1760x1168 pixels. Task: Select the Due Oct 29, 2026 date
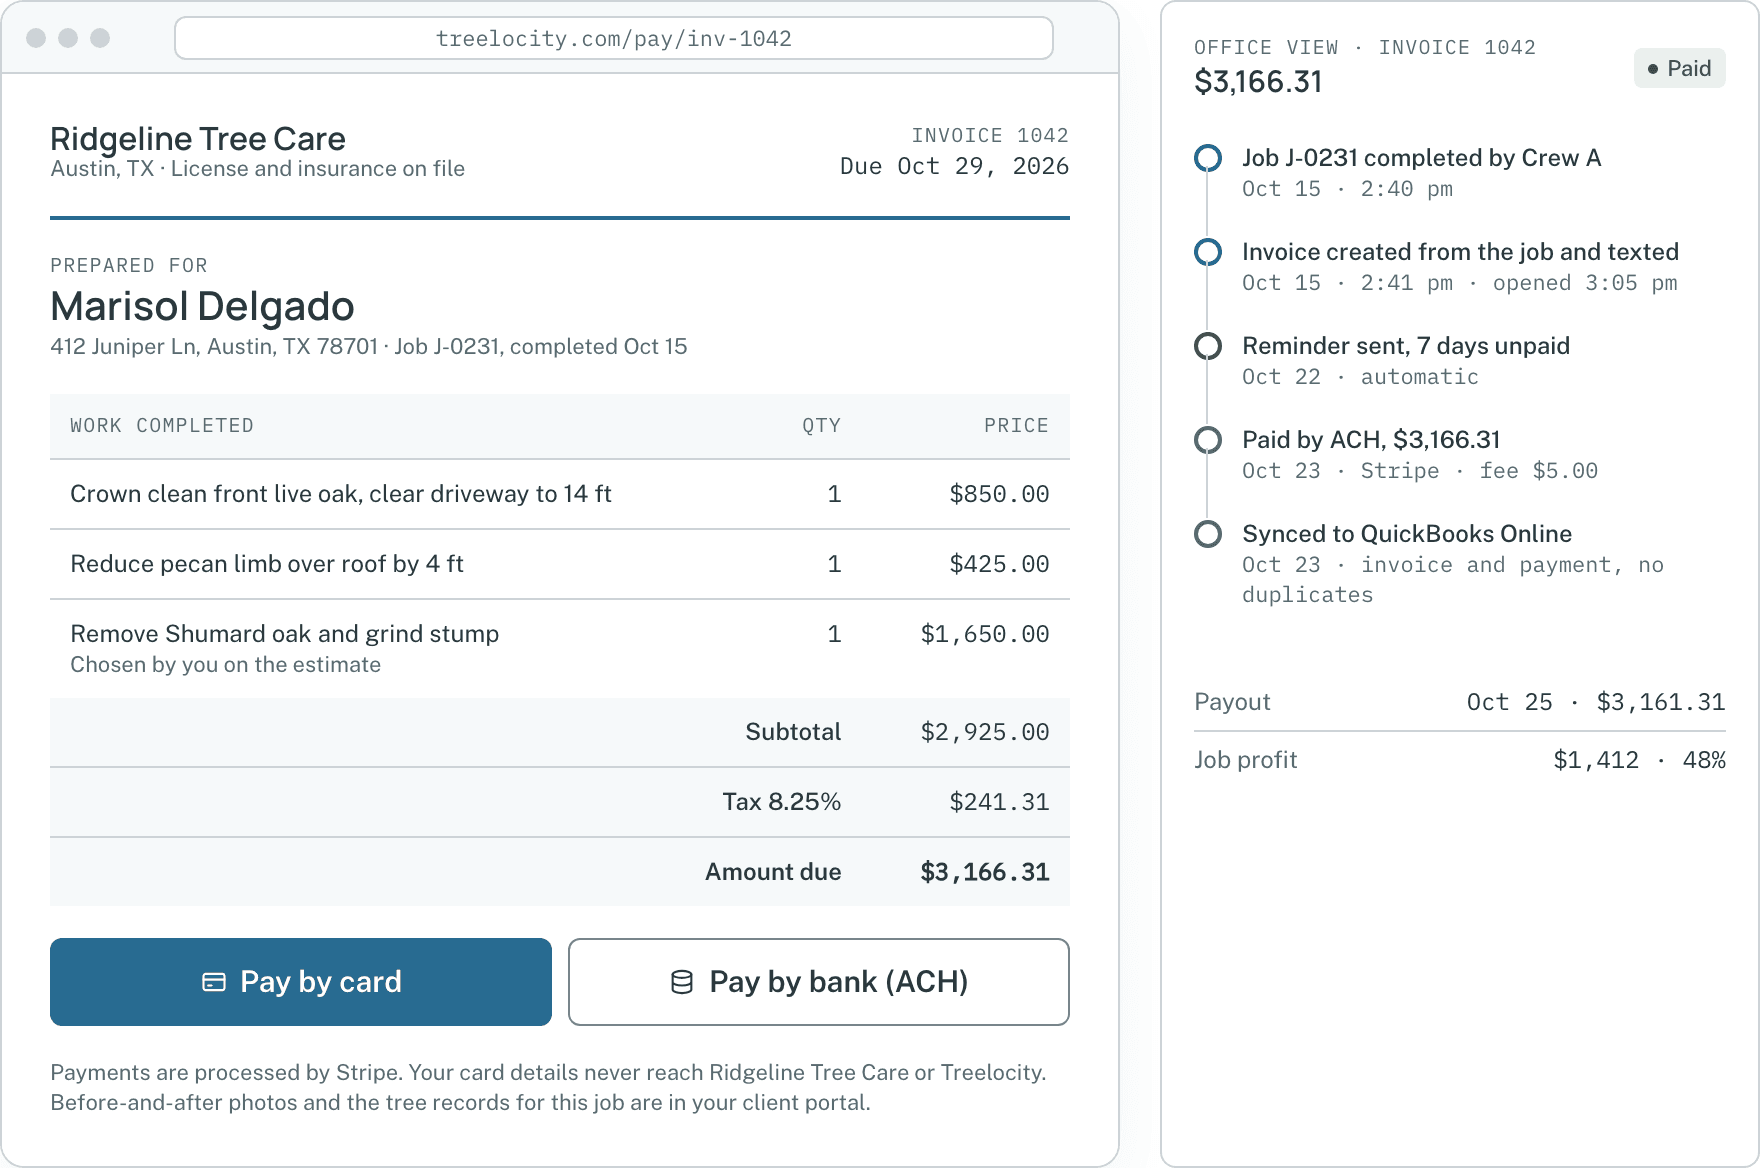pos(955,166)
